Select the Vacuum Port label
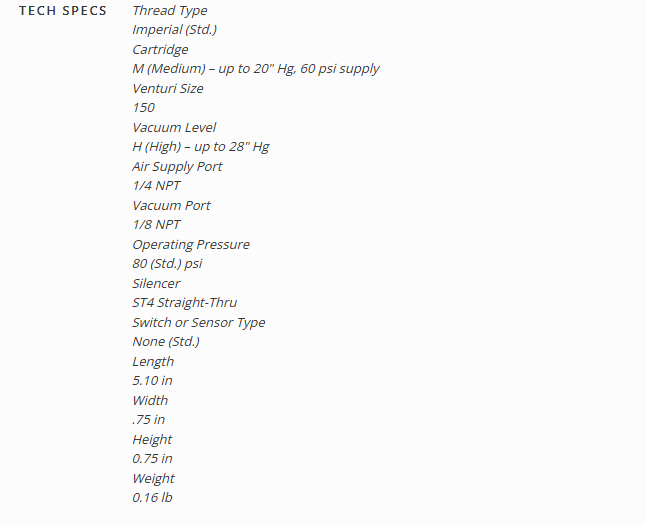Screen dimensions: 646x526 pos(171,206)
